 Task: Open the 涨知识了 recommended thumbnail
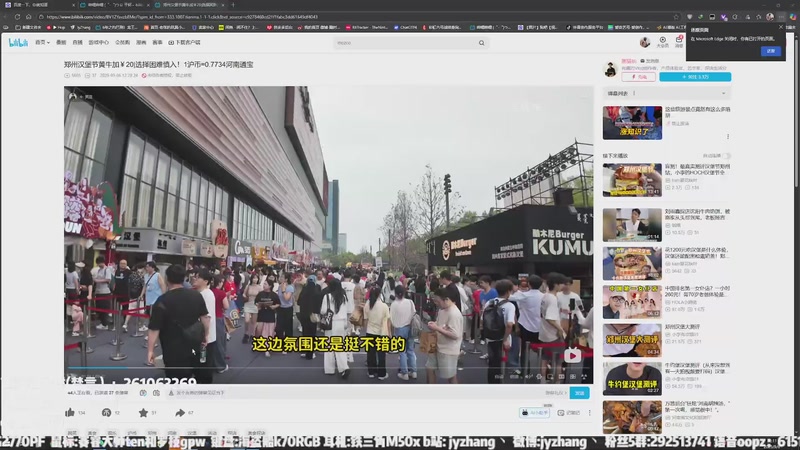pyautogui.click(x=632, y=123)
